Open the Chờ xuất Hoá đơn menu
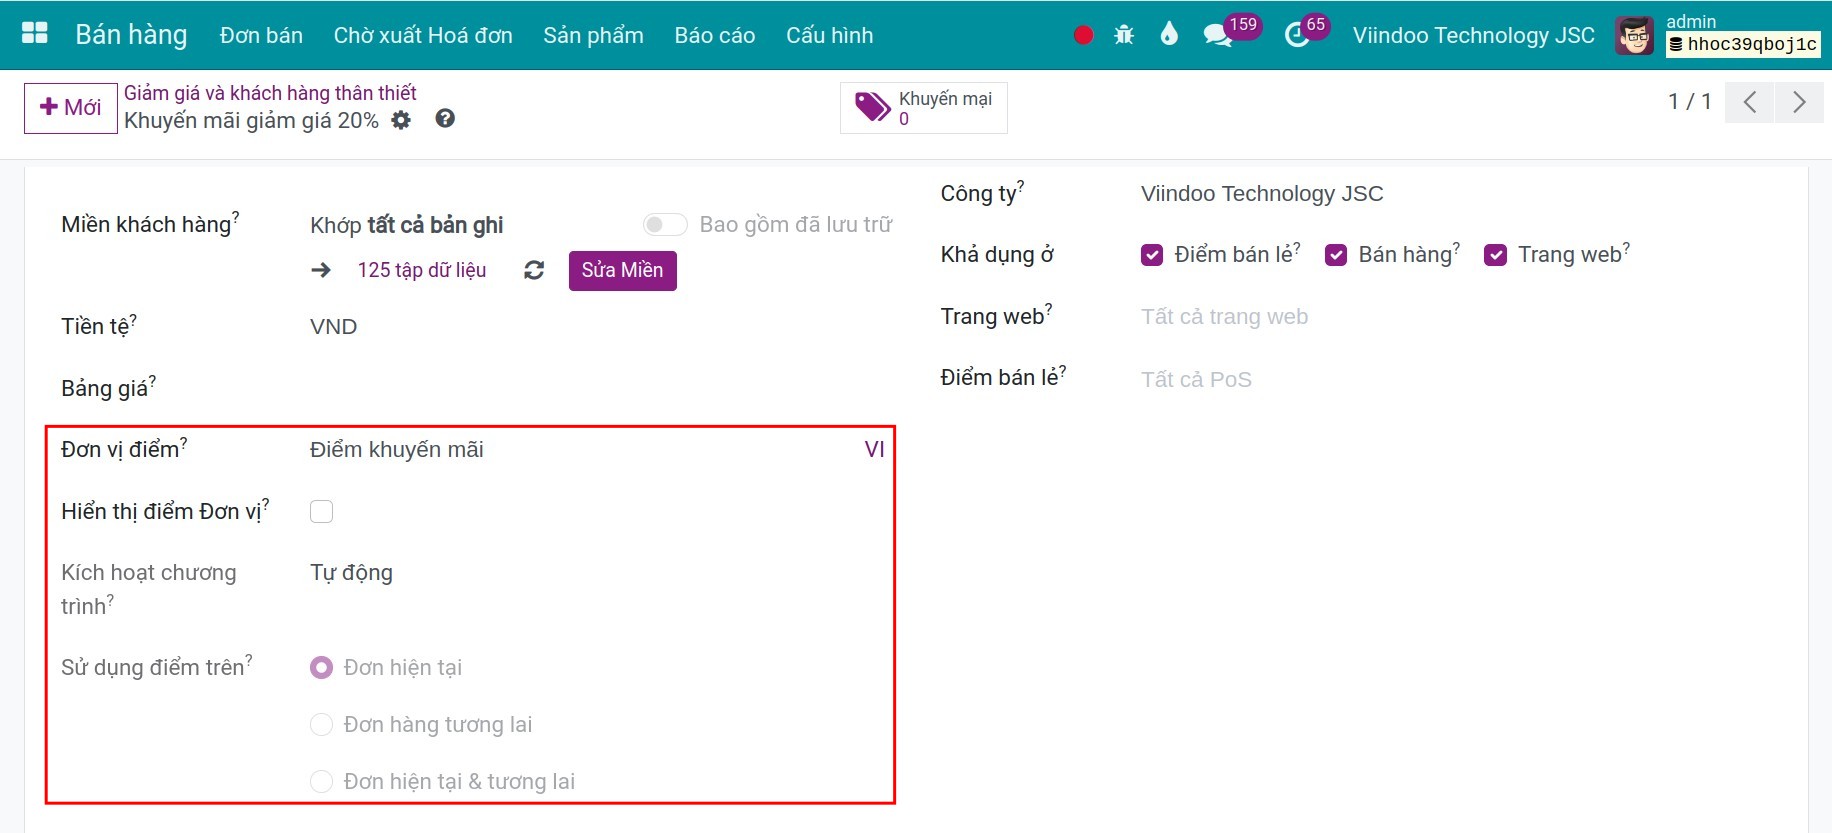 coord(423,35)
